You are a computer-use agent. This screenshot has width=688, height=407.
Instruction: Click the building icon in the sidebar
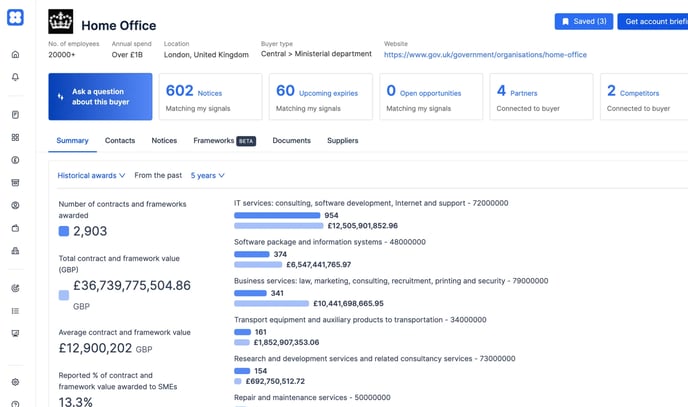point(15,251)
